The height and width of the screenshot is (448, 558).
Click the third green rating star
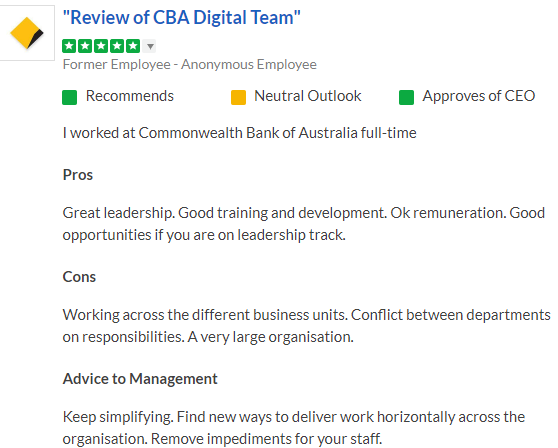click(x=101, y=46)
